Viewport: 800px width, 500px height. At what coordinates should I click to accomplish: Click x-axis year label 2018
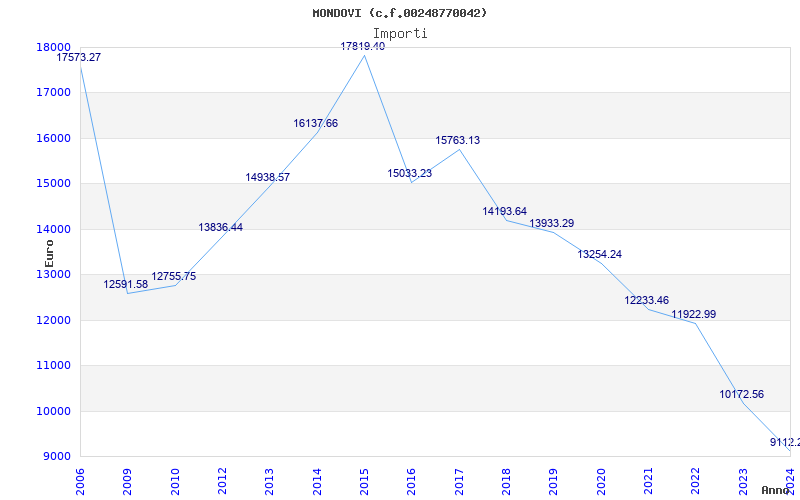(x=506, y=482)
